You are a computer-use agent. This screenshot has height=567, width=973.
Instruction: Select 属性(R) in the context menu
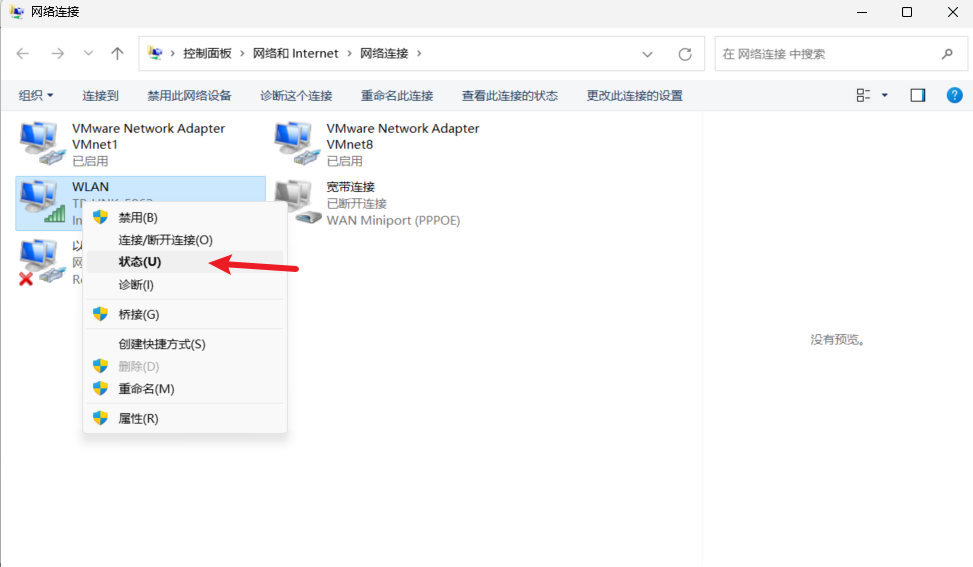(138, 418)
